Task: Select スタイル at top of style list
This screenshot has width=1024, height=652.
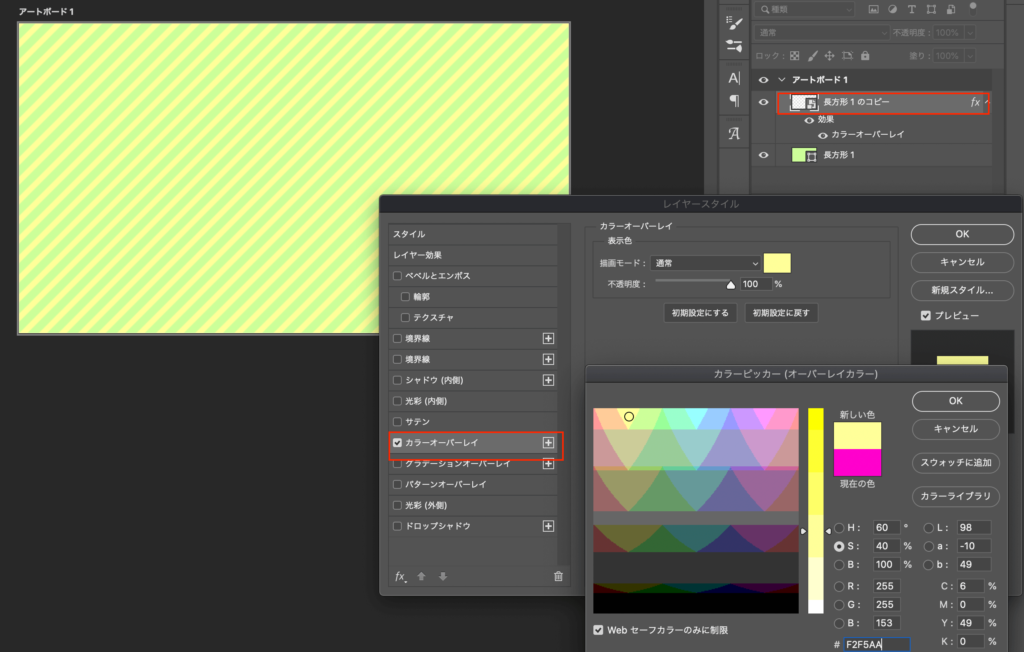Action: (410, 233)
